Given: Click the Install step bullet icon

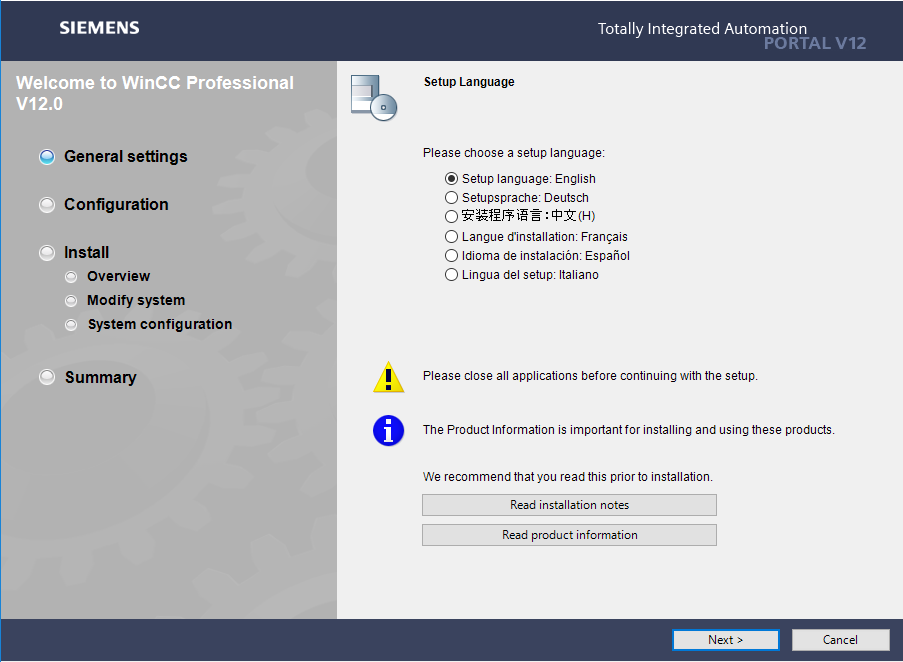Looking at the screenshot, I should click(x=47, y=253).
